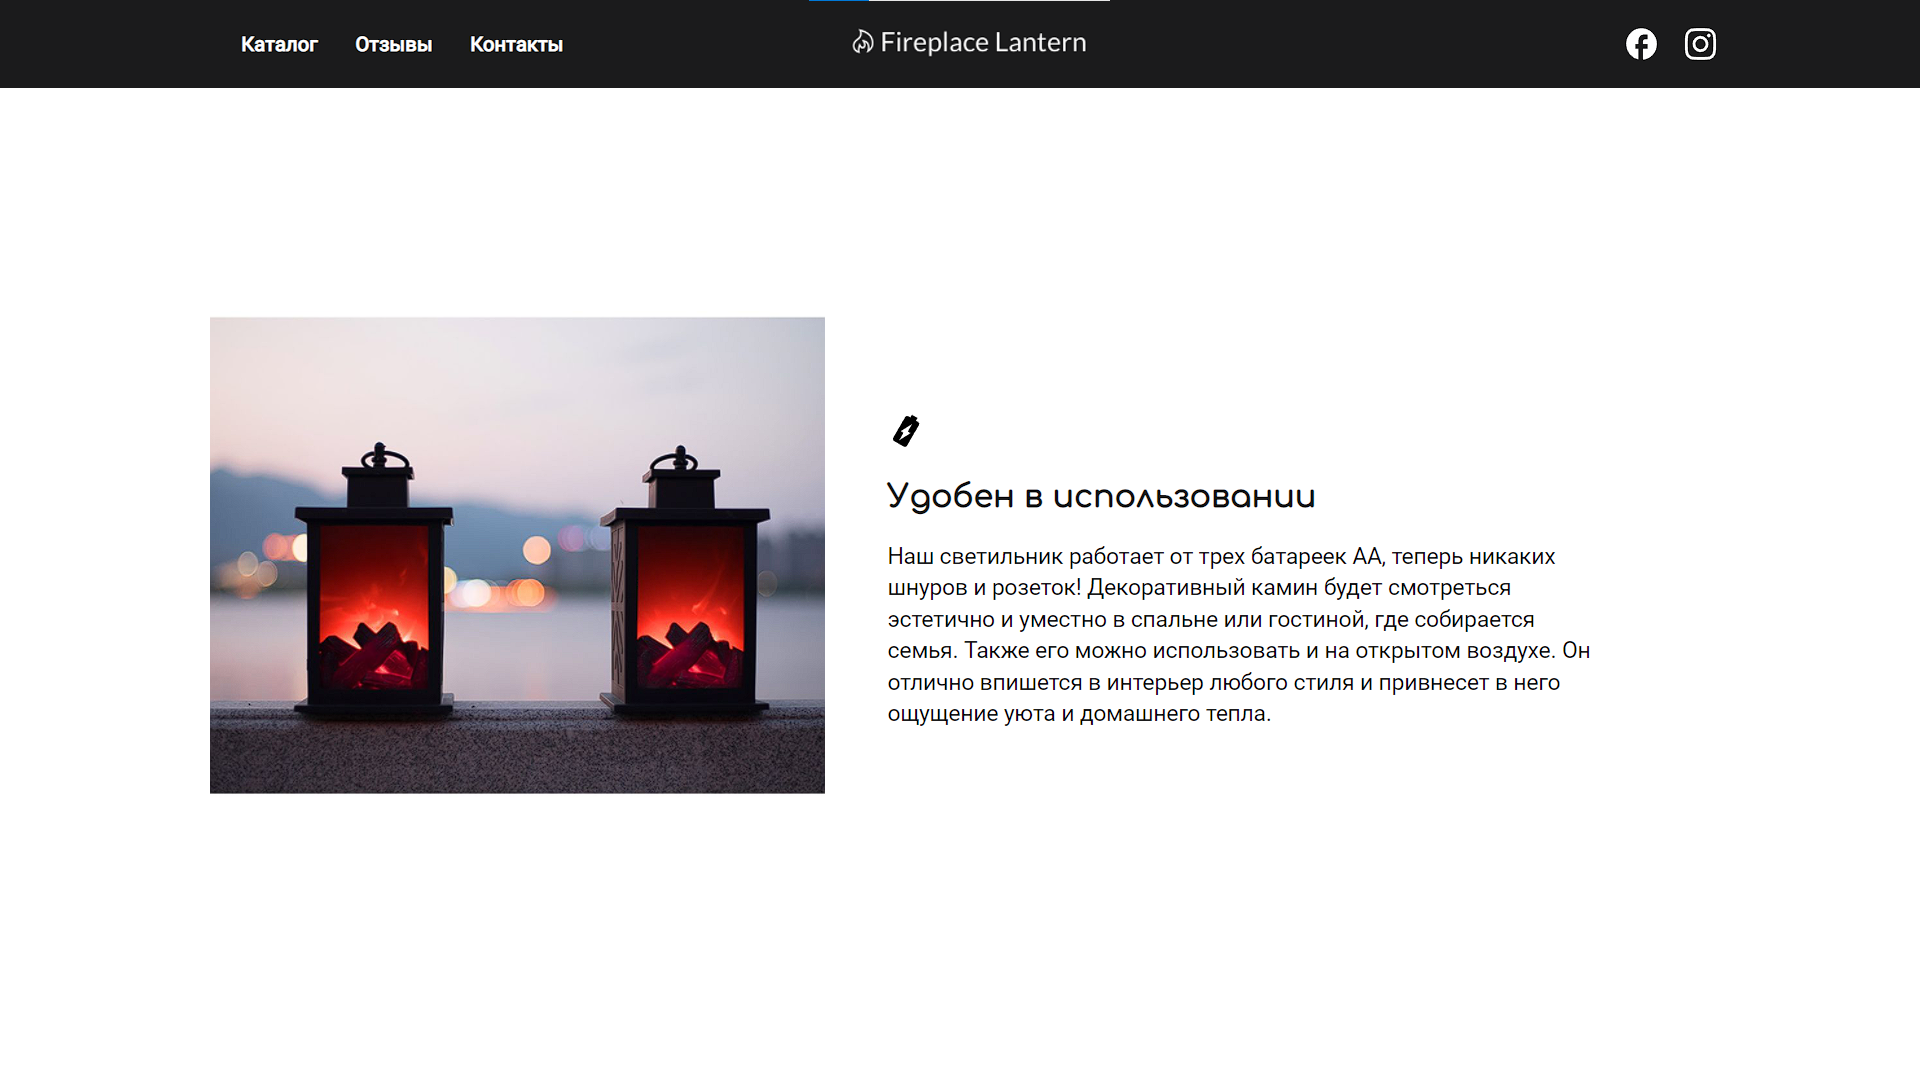Go to the Отзывы section
The height and width of the screenshot is (1080, 1920).
(393, 45)
